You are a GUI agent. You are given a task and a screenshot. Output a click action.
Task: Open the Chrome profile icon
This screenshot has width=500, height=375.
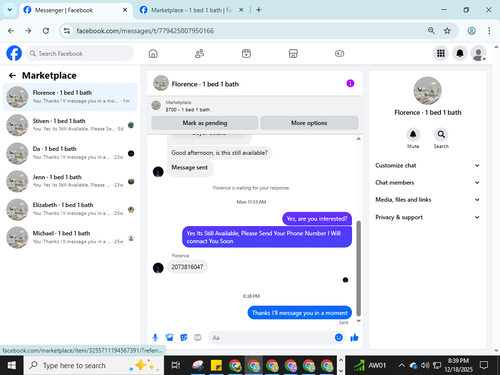471,31
